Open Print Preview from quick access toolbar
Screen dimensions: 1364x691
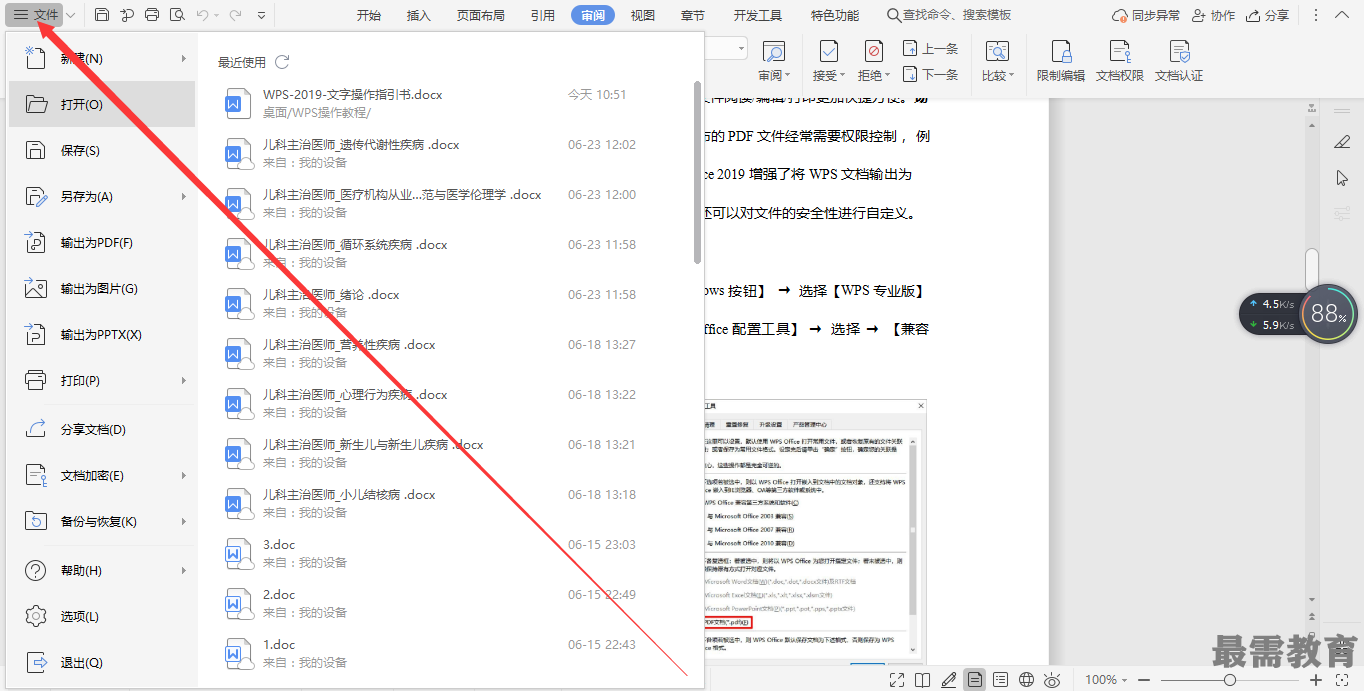click(x=177, y=15)
